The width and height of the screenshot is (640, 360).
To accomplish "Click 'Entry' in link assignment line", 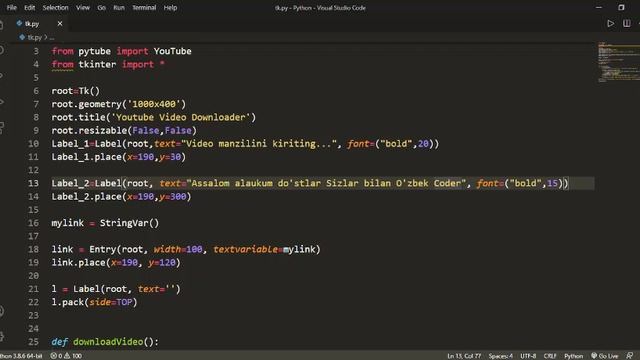I will click(x=103, y=249).
